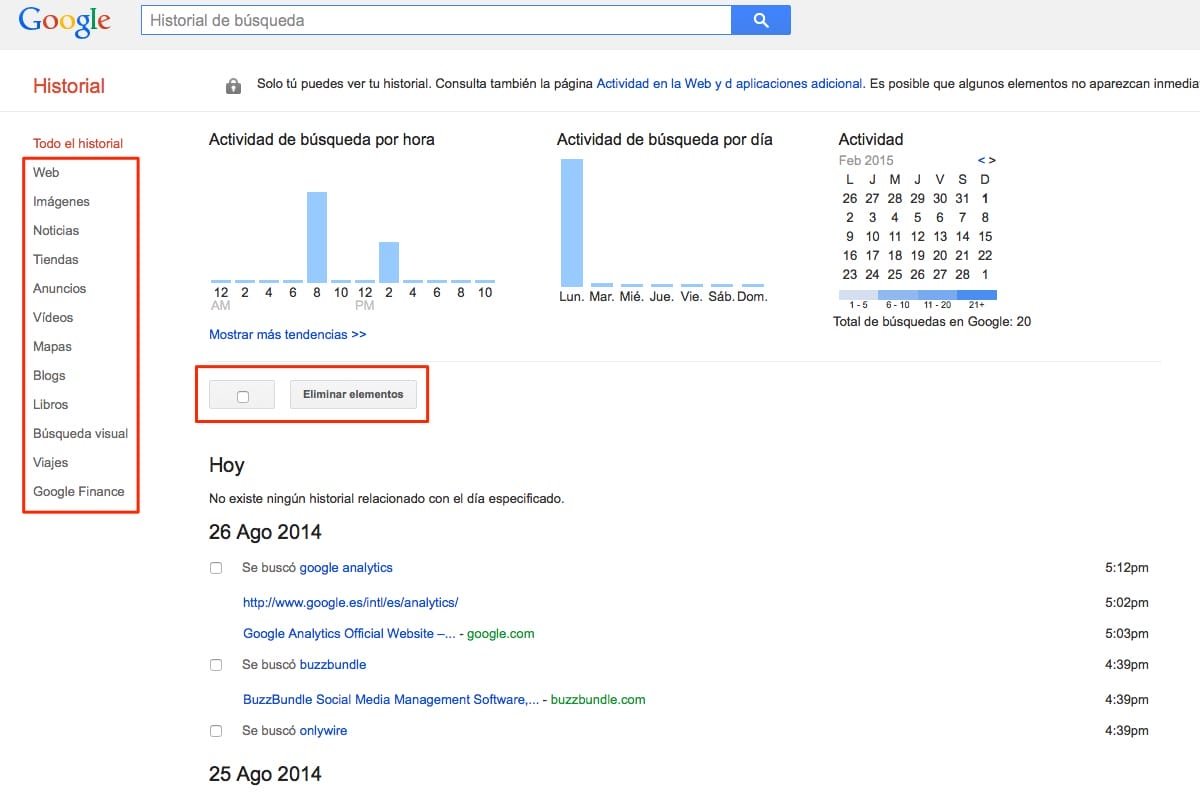Go to next month in calendar
Screen dimensions: 1200x800
tap(992, 160)
